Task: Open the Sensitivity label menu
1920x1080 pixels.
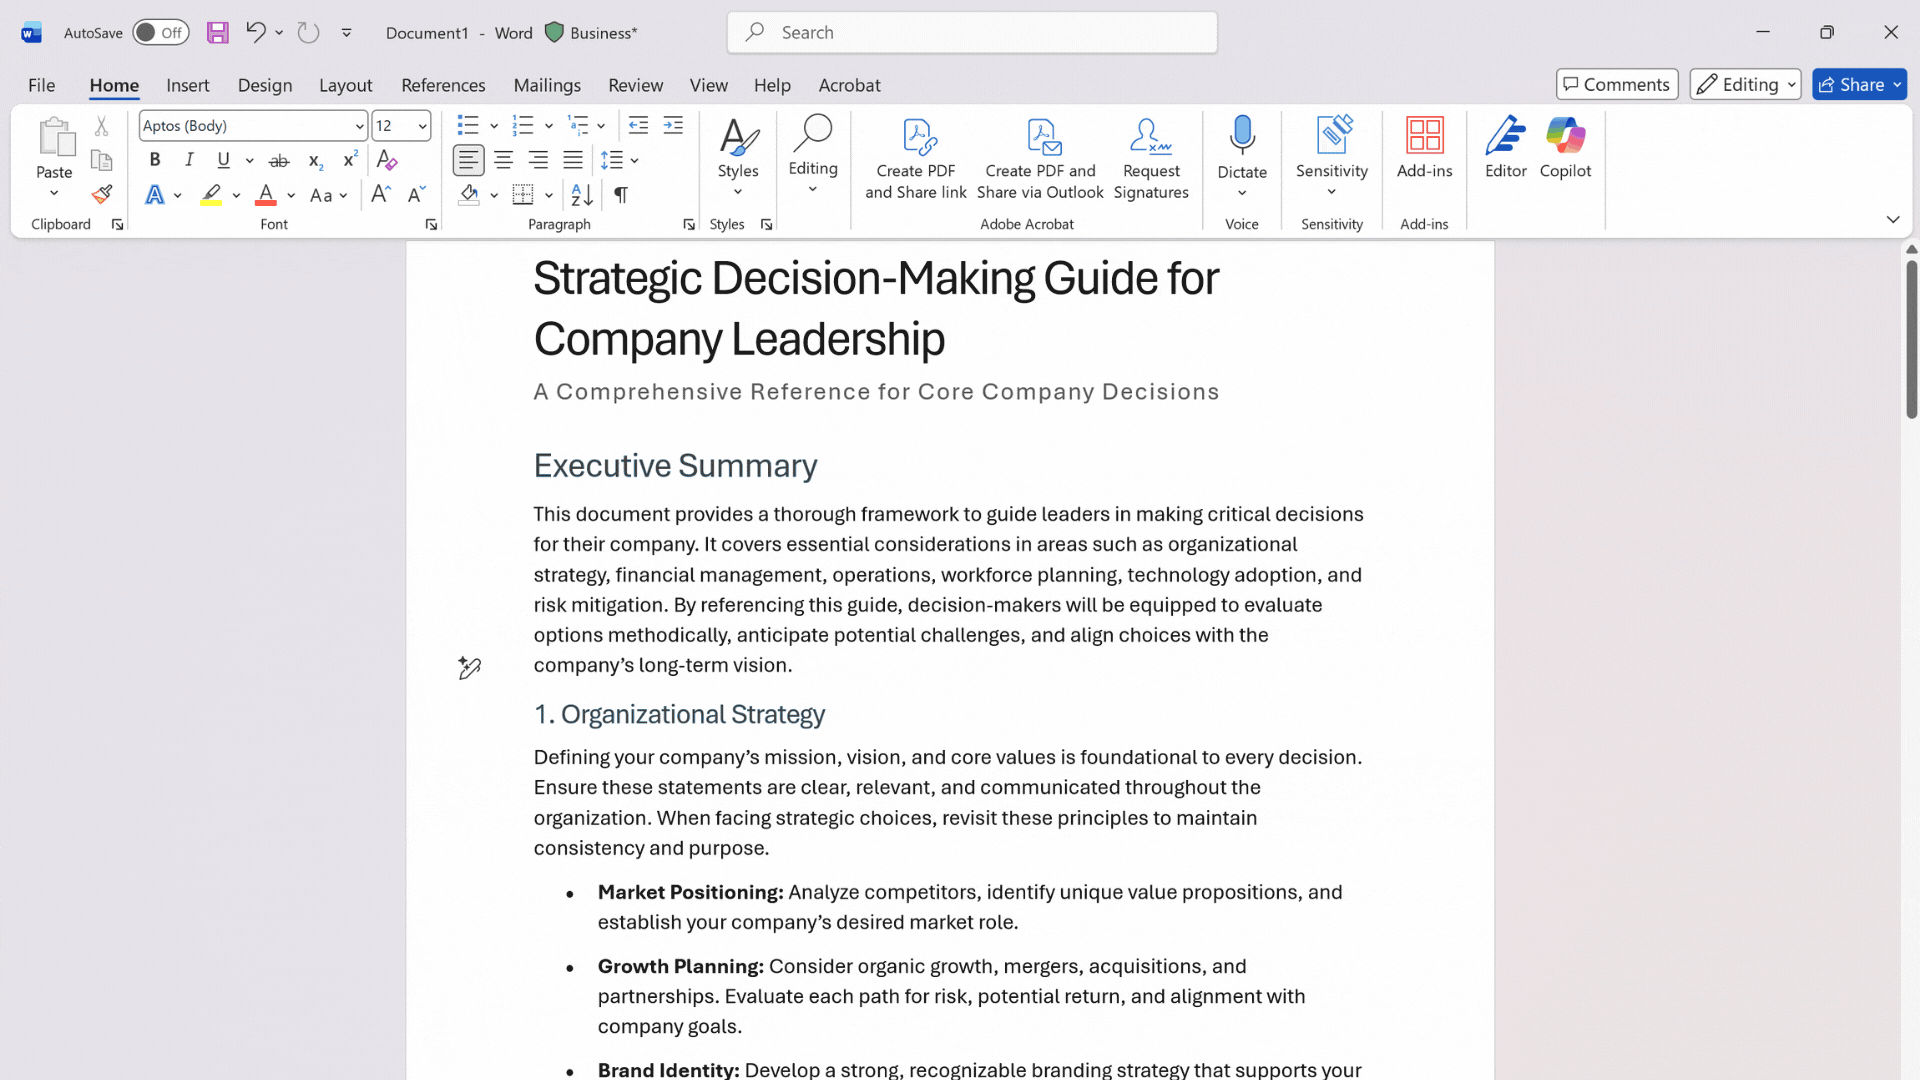Action: coord(1332,156)
